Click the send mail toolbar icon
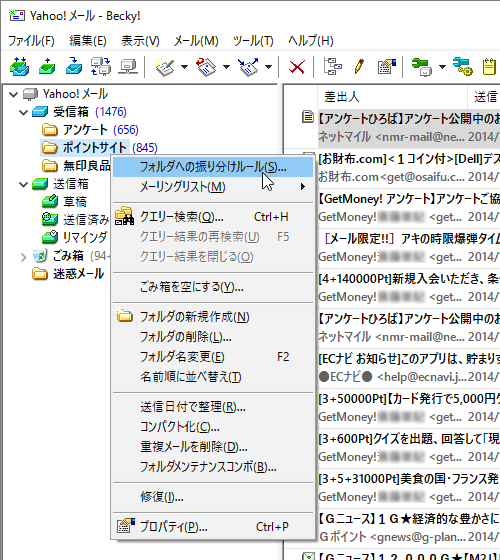 tap(47, 66)
